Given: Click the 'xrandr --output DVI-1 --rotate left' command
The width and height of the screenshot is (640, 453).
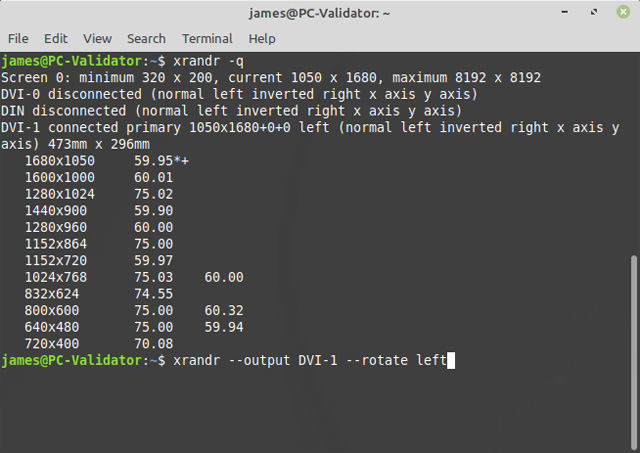Looking at the screenshot, I should (310, 361).
